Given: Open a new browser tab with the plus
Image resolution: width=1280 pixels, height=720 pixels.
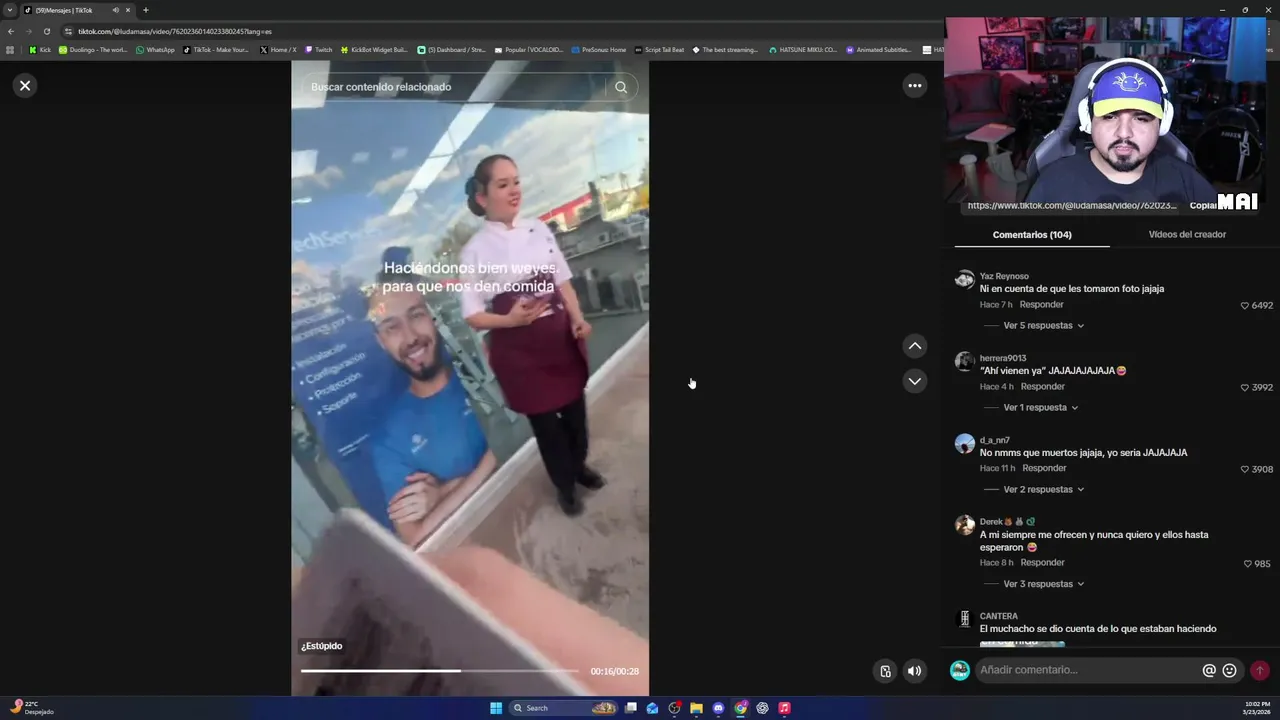Looking at the screenshot, I should coord(145,10).
